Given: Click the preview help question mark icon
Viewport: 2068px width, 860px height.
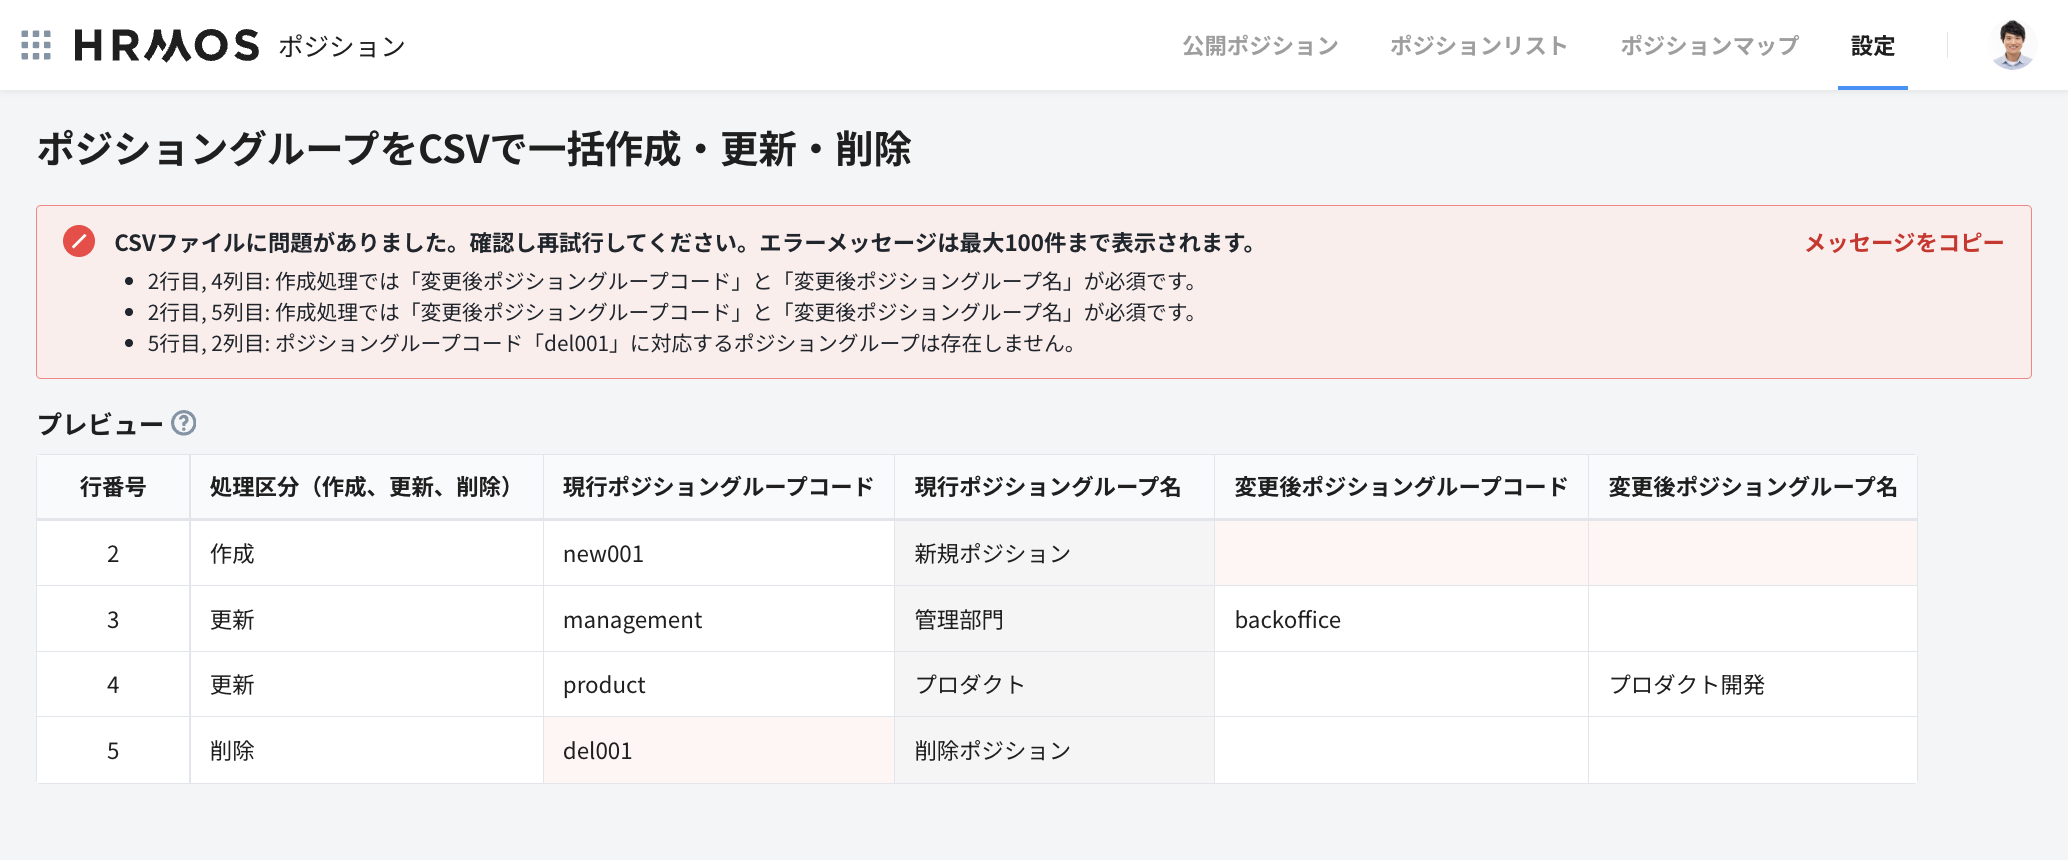Looking at the screenshot, I should click(184, 423).
